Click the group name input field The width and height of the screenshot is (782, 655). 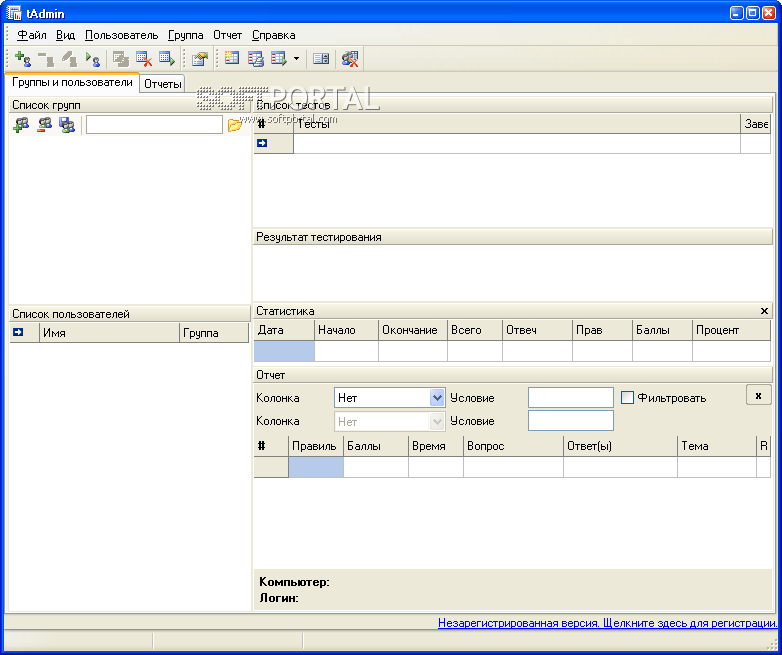point(154,125)
